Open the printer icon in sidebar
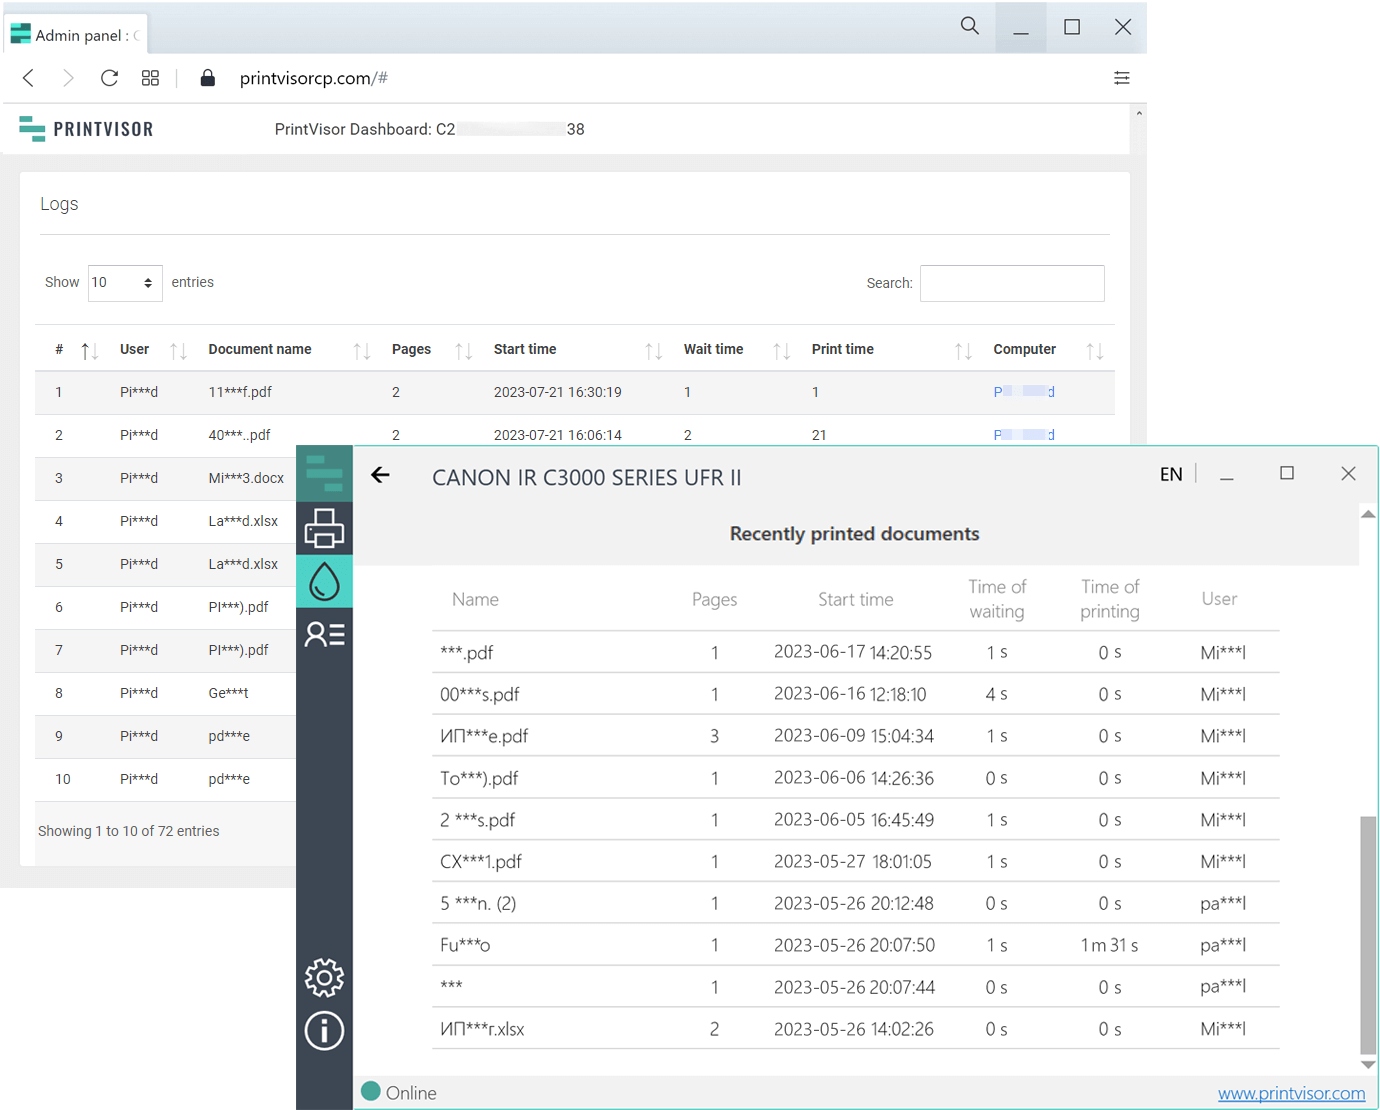 (x=324, y=528)
